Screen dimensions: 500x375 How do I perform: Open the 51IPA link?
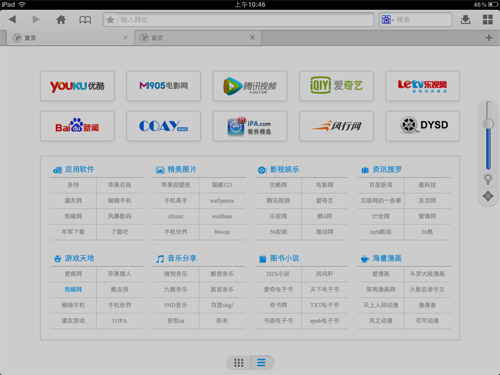pos(119,321)
